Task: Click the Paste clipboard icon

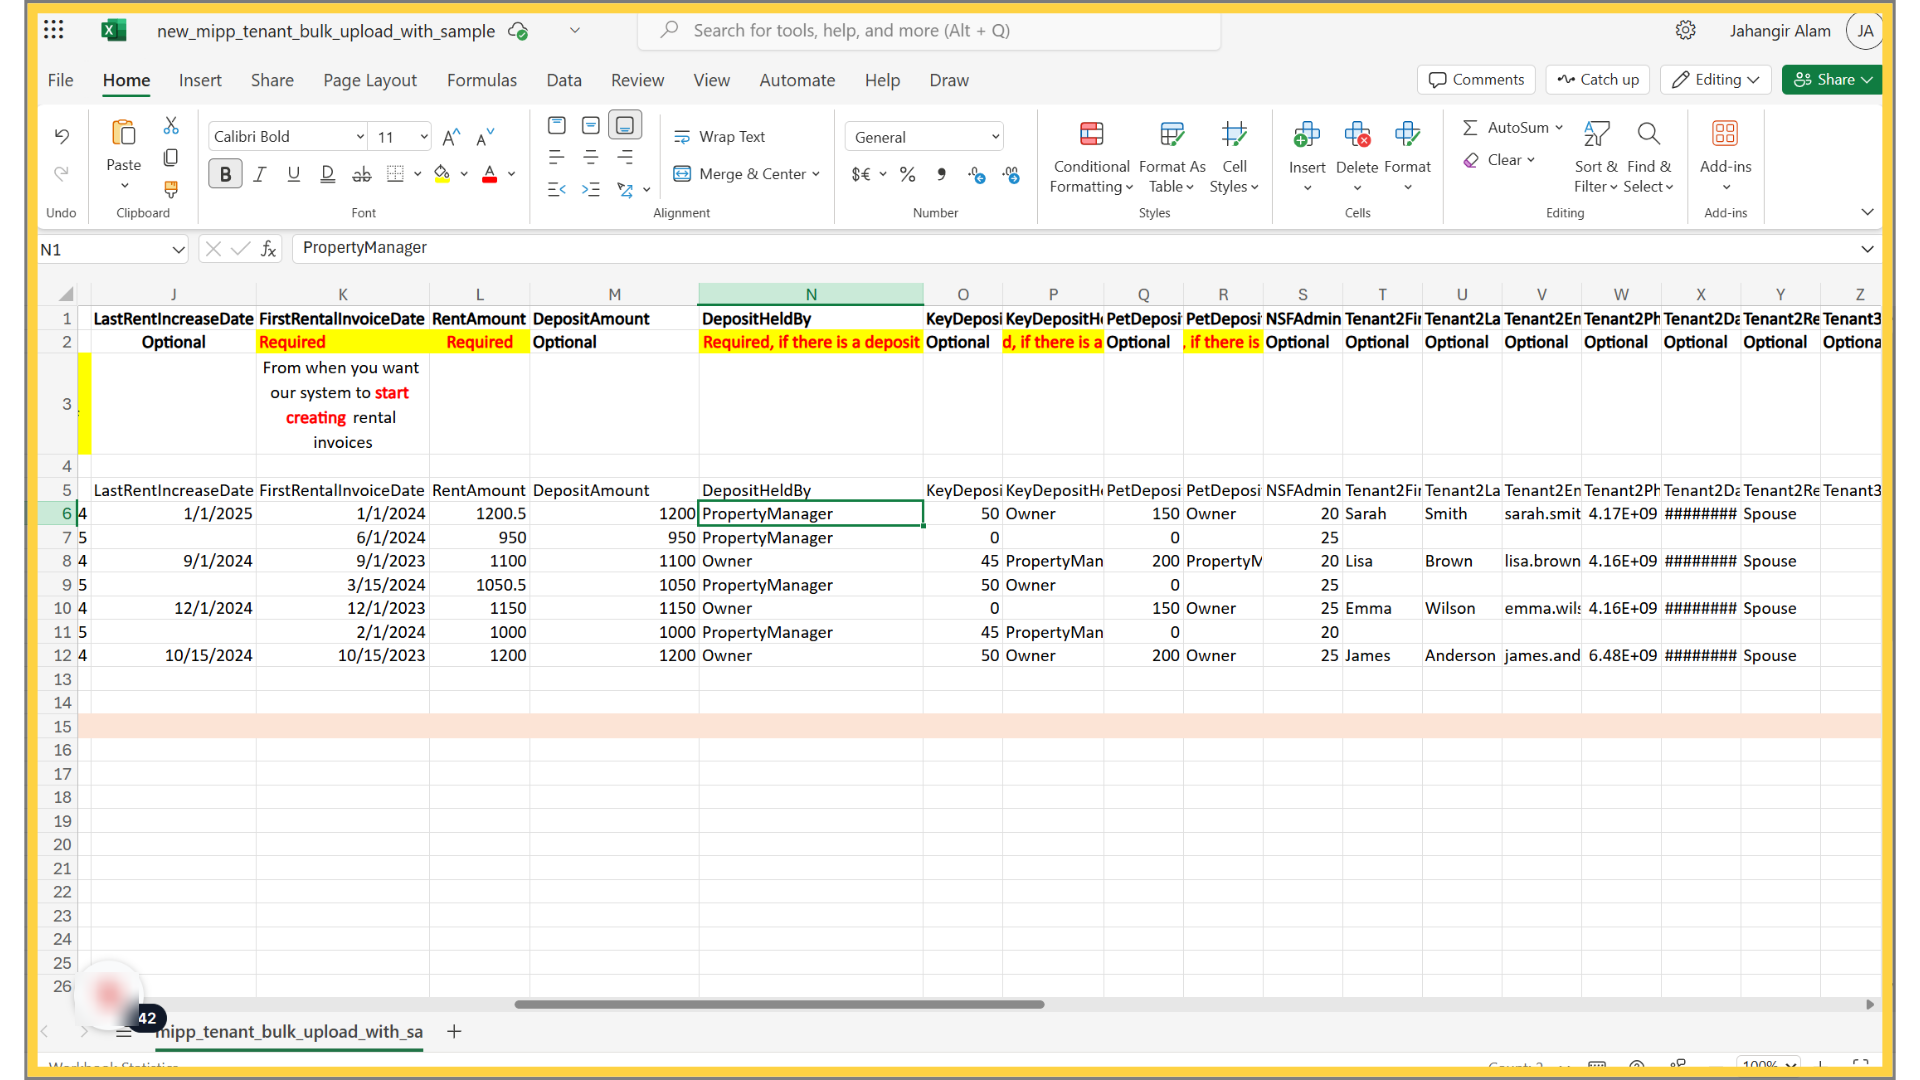Action: pos(124,133)
